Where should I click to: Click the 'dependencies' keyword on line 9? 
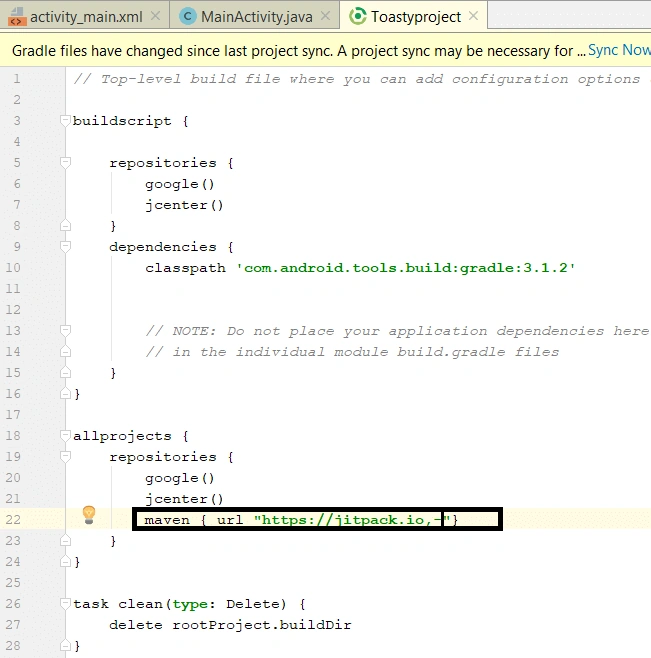(x=163, y=247)
